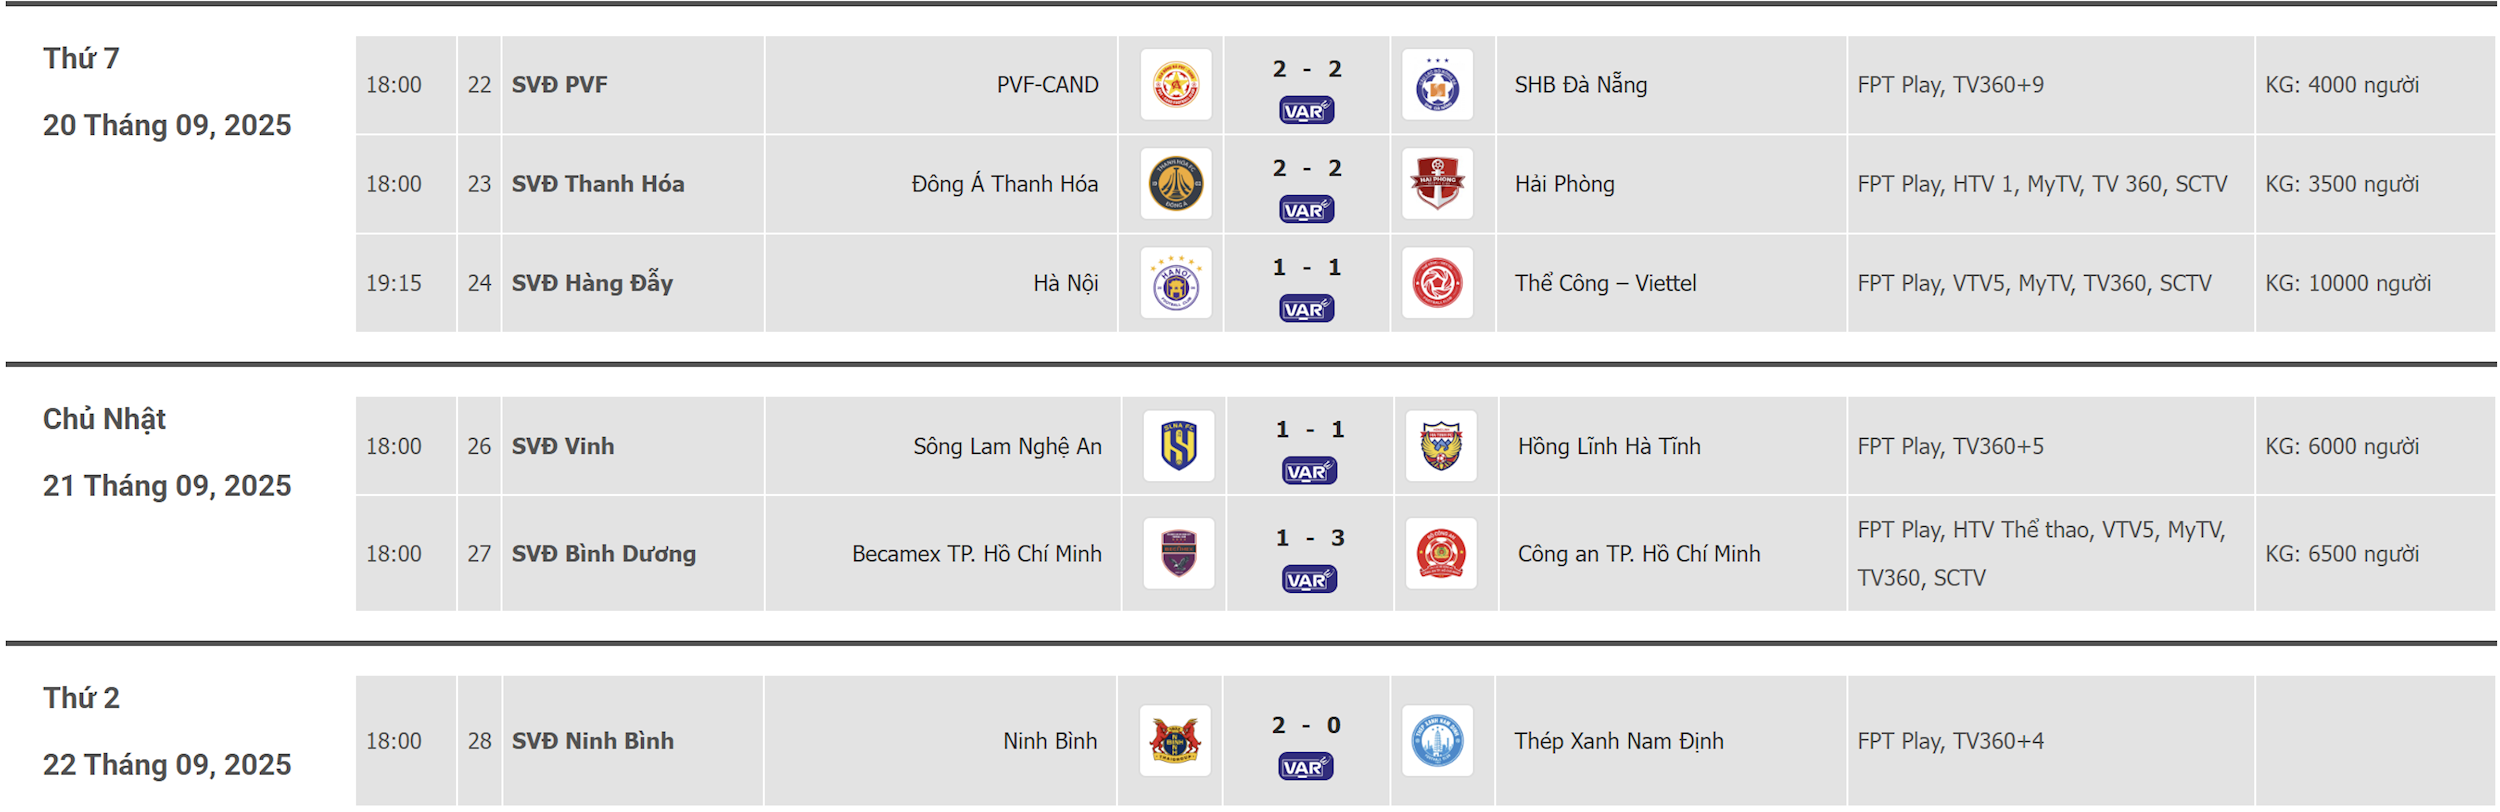Select the Hải Phòng club crest
The height and width of the screenshot is (812, 2500).
point(1437,184)
